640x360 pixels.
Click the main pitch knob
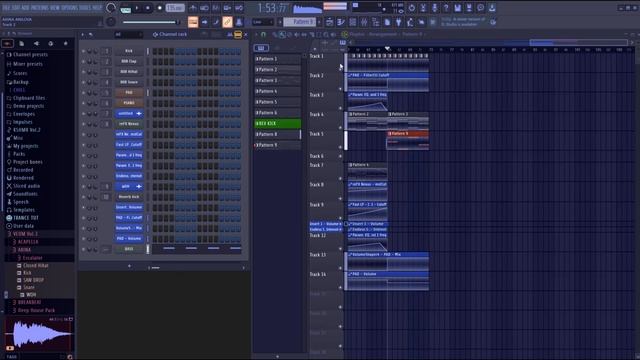pyautogui.click(x=111, y=22)
